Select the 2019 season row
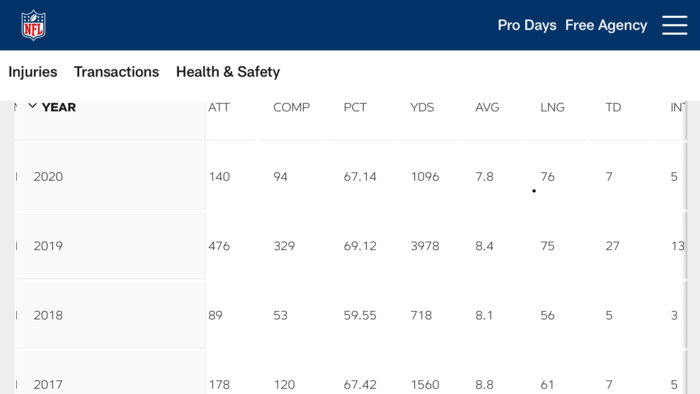The height and width of the screenshot is (394, 700). click(350, 246)
